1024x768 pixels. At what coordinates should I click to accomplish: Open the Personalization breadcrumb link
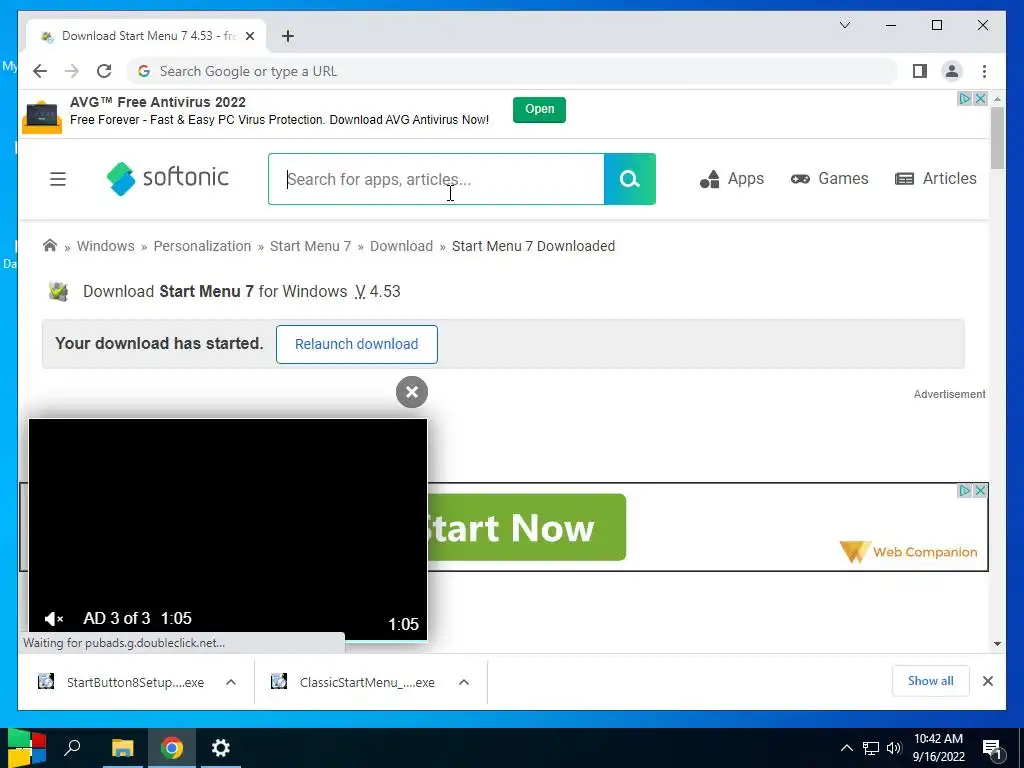[x=202, y=246]
